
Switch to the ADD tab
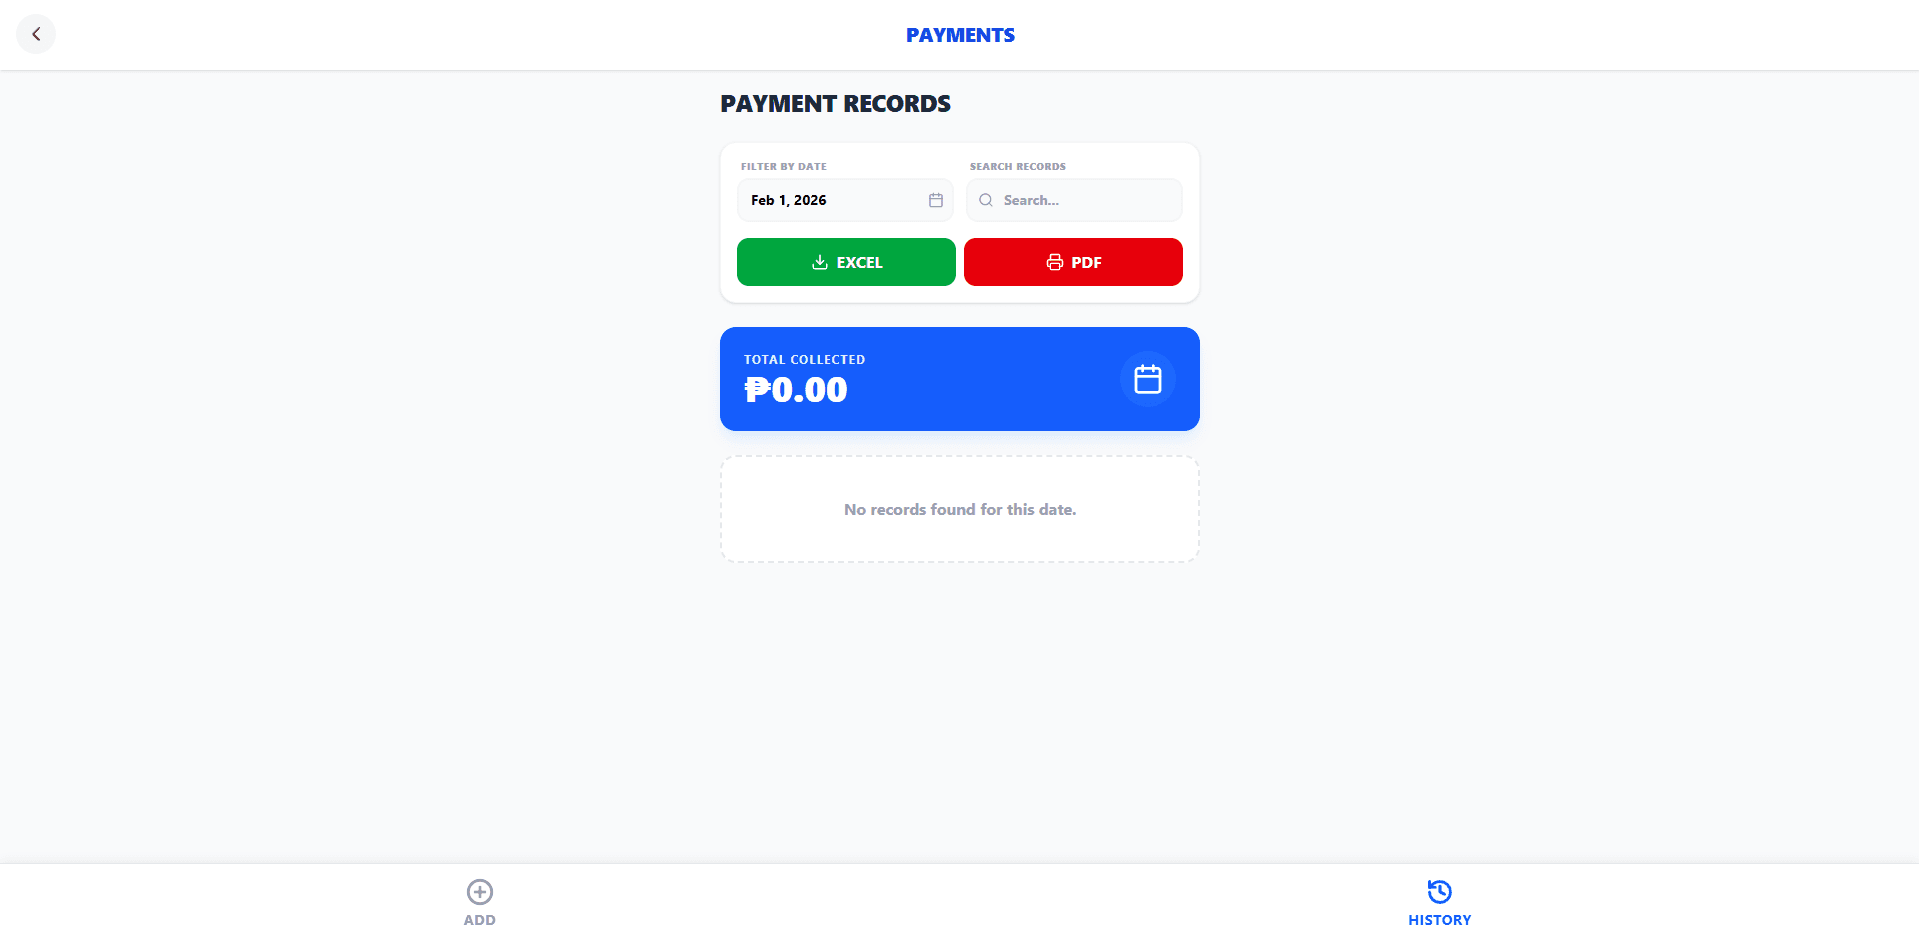(x=479, y=901)
